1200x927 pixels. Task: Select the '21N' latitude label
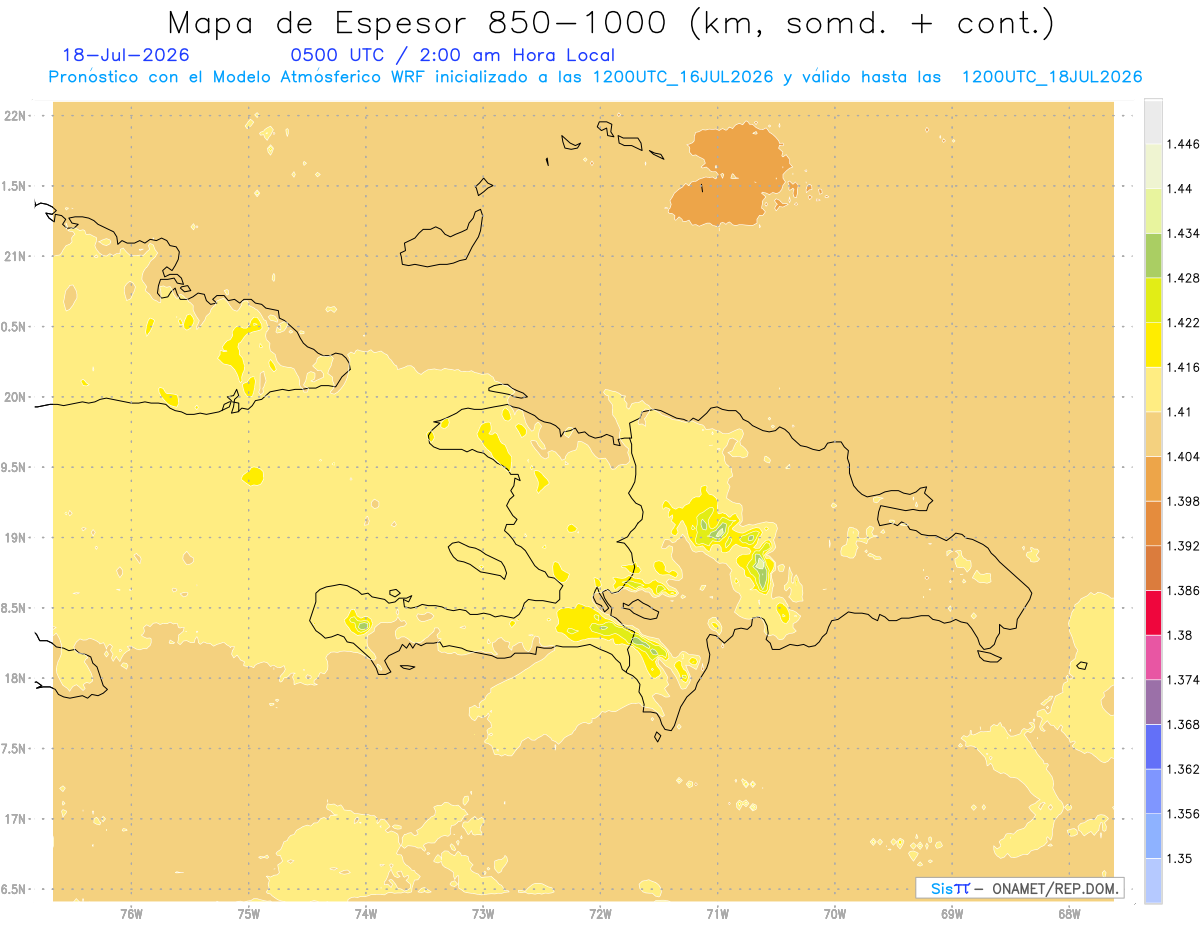(x=17, y=257)
